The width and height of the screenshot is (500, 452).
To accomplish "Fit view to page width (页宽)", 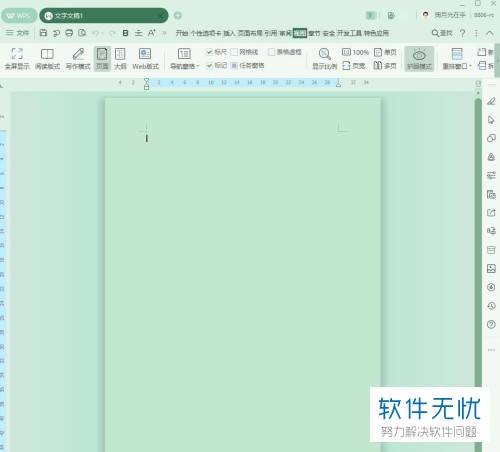I will point(354,65).
